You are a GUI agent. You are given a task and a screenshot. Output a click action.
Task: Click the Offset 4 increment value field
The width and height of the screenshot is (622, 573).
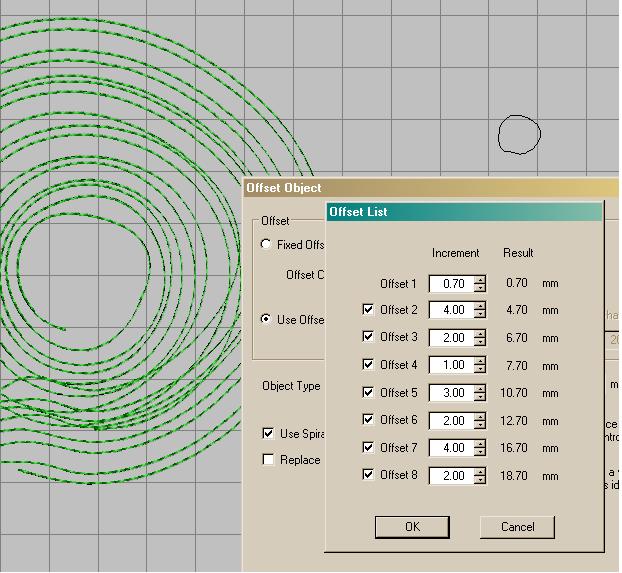[451, 366]
